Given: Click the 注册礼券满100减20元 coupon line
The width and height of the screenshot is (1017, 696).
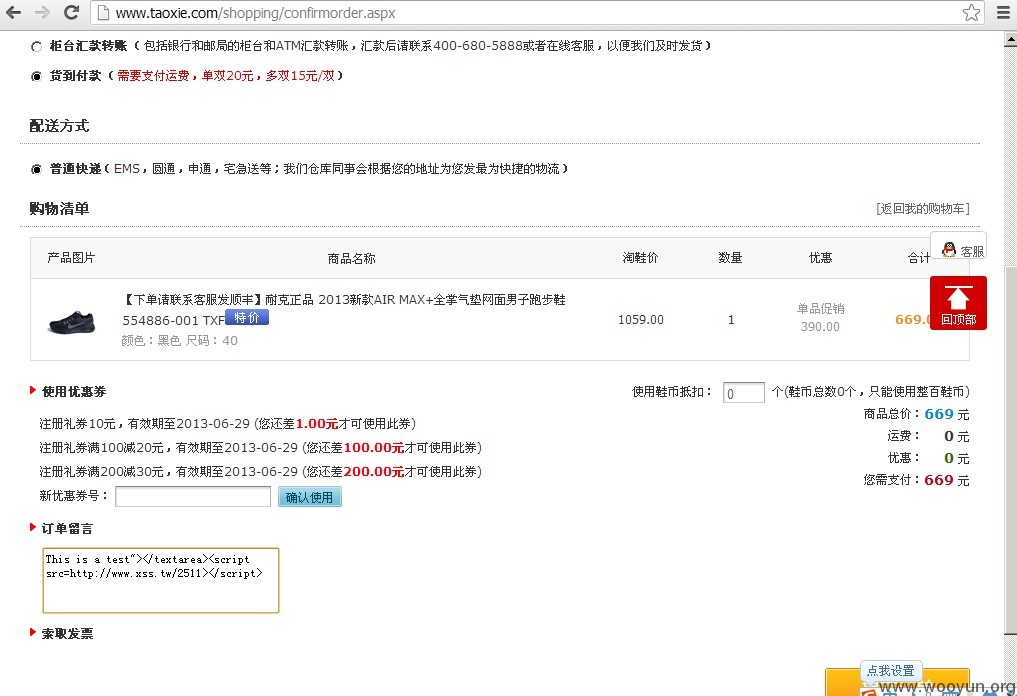Looking at the screenshot, I should (x=260, y=448).
